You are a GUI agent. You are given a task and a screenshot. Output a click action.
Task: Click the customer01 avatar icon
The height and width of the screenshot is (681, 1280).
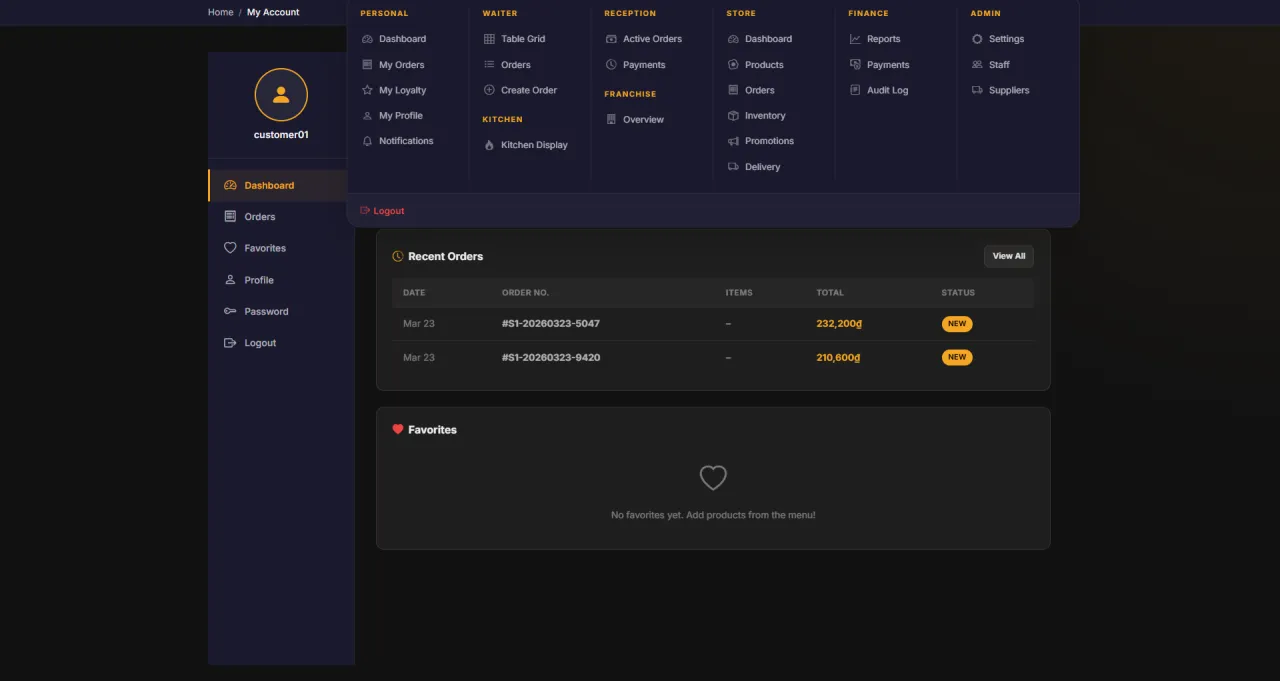point(281,95)
